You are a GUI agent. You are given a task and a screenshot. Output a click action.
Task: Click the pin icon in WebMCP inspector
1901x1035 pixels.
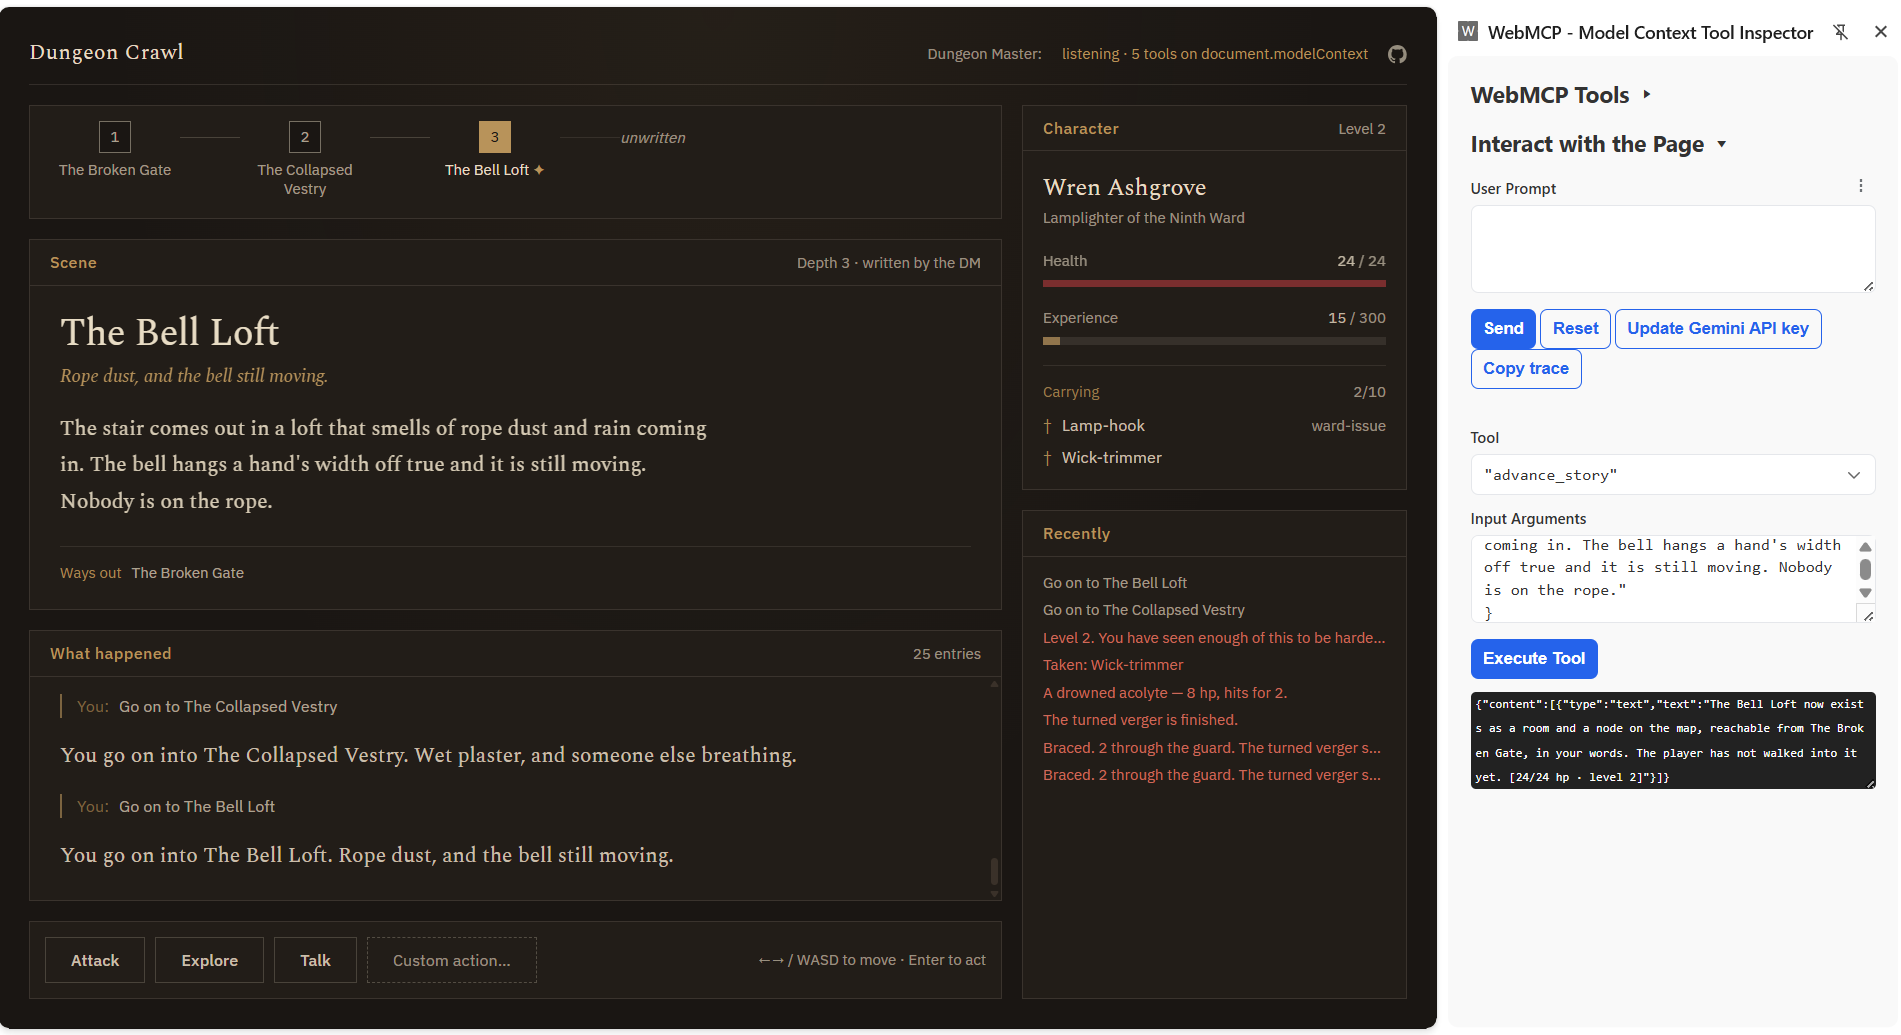1840,32
